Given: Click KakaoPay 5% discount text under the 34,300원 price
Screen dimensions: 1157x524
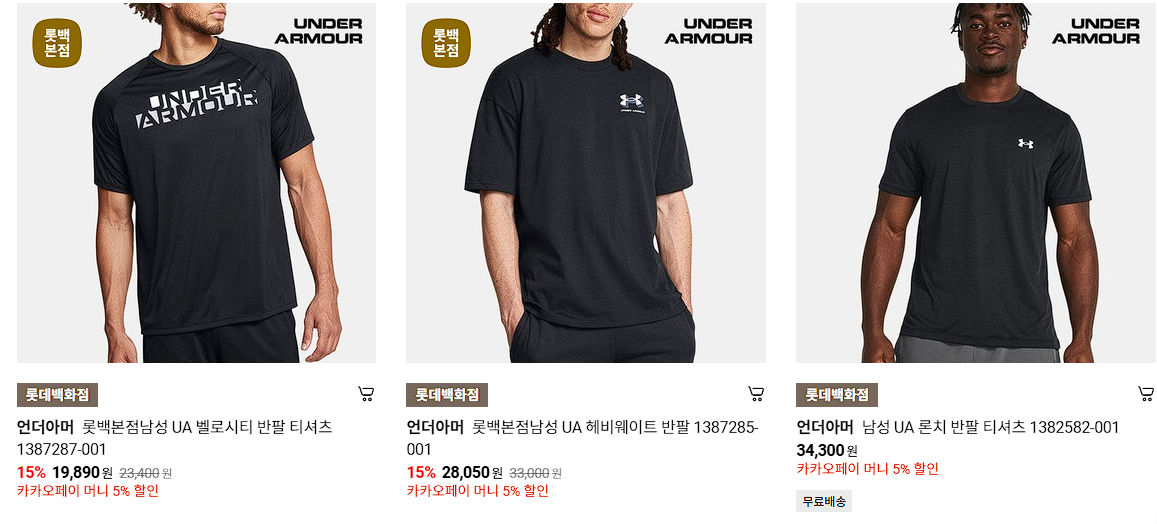Looking at the screenshot, I should 867,469.
